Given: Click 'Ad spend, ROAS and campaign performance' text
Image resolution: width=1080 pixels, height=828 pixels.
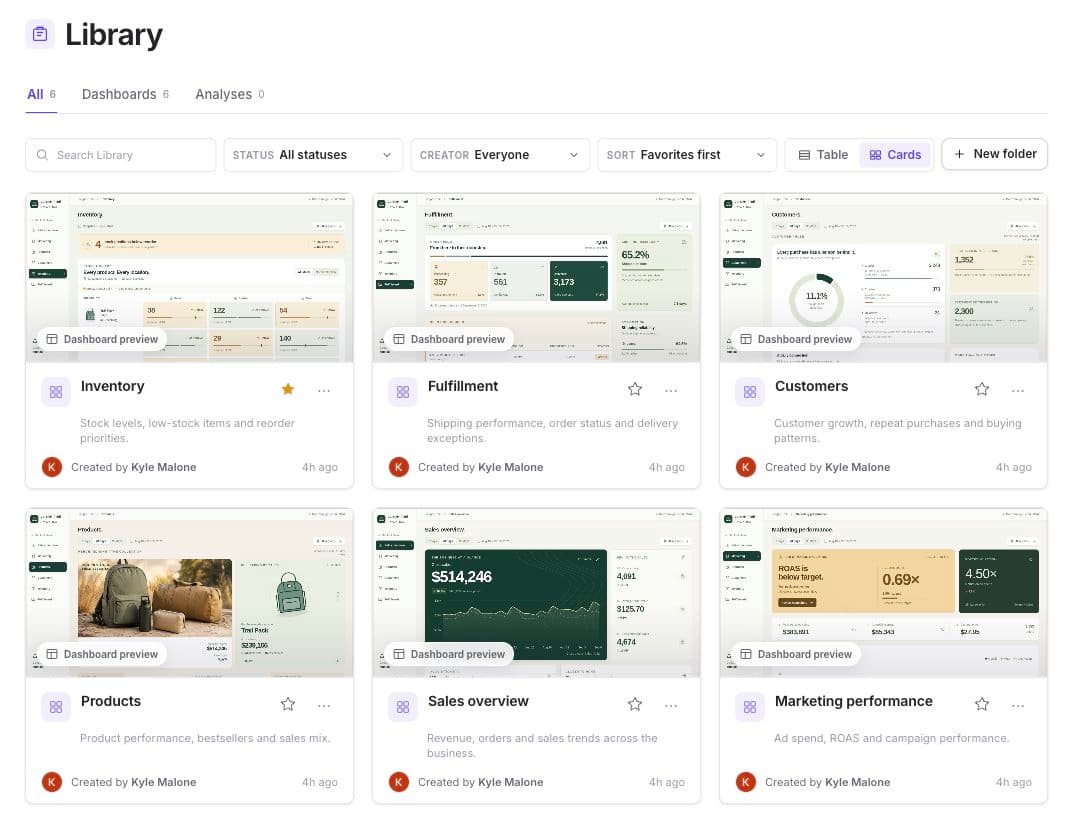Looking at the screenshot, I should pyautogui.click(x=891, y=738).
